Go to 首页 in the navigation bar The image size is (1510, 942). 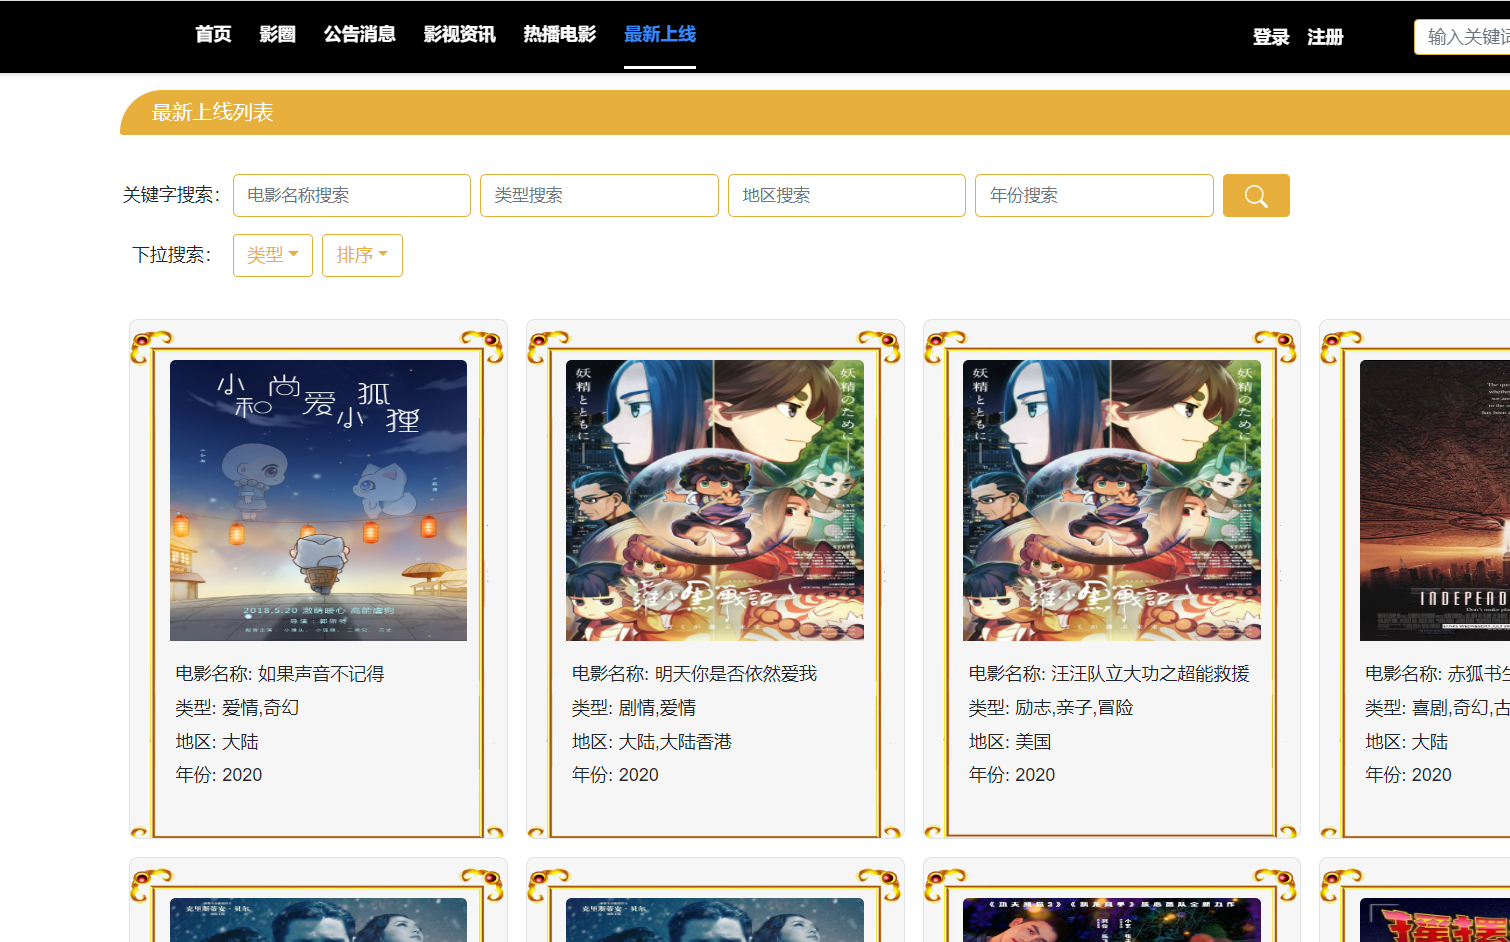click(x=213, y=34)
